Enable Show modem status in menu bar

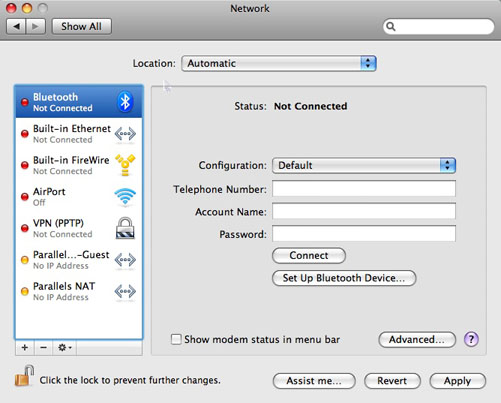point(176,339)
